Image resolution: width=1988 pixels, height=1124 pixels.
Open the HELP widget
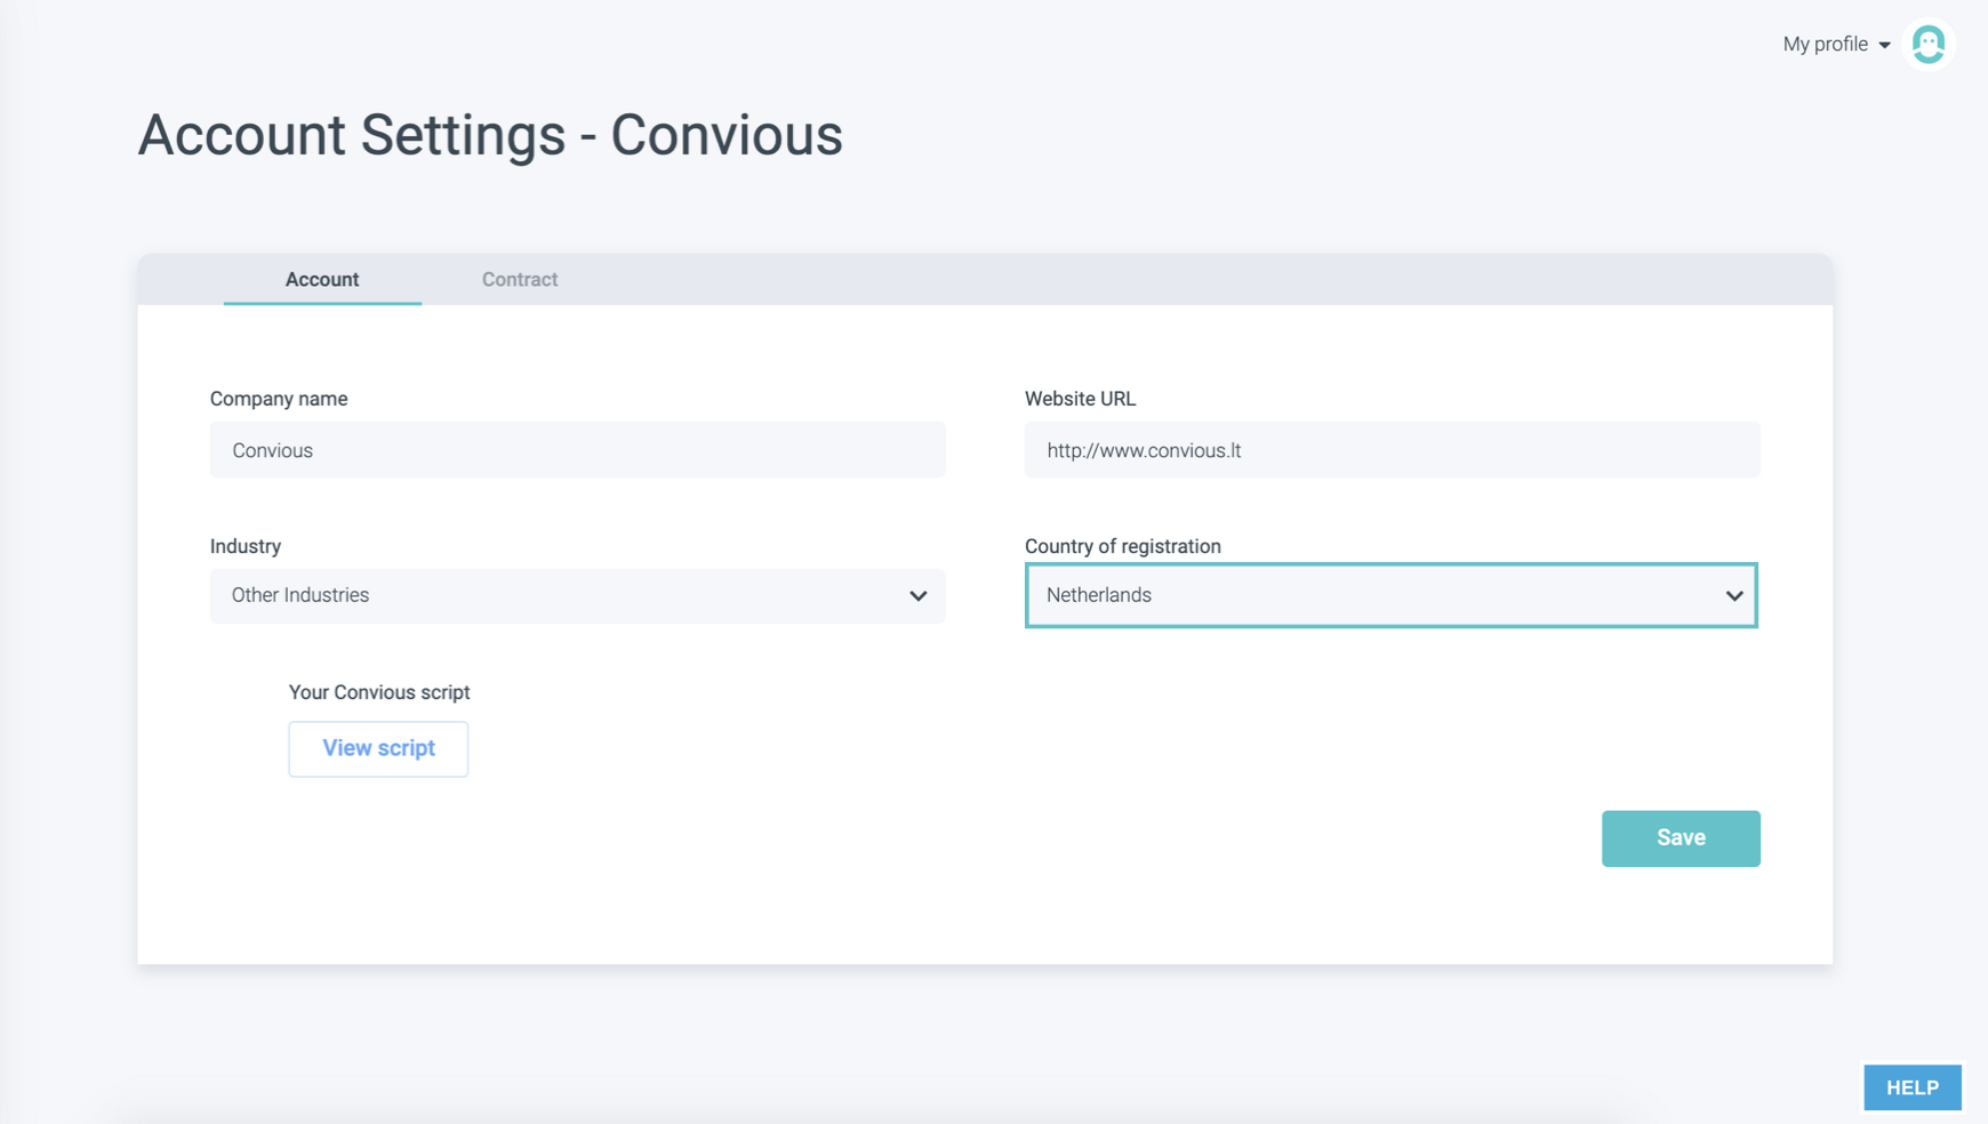(x=1911, y=1087)
